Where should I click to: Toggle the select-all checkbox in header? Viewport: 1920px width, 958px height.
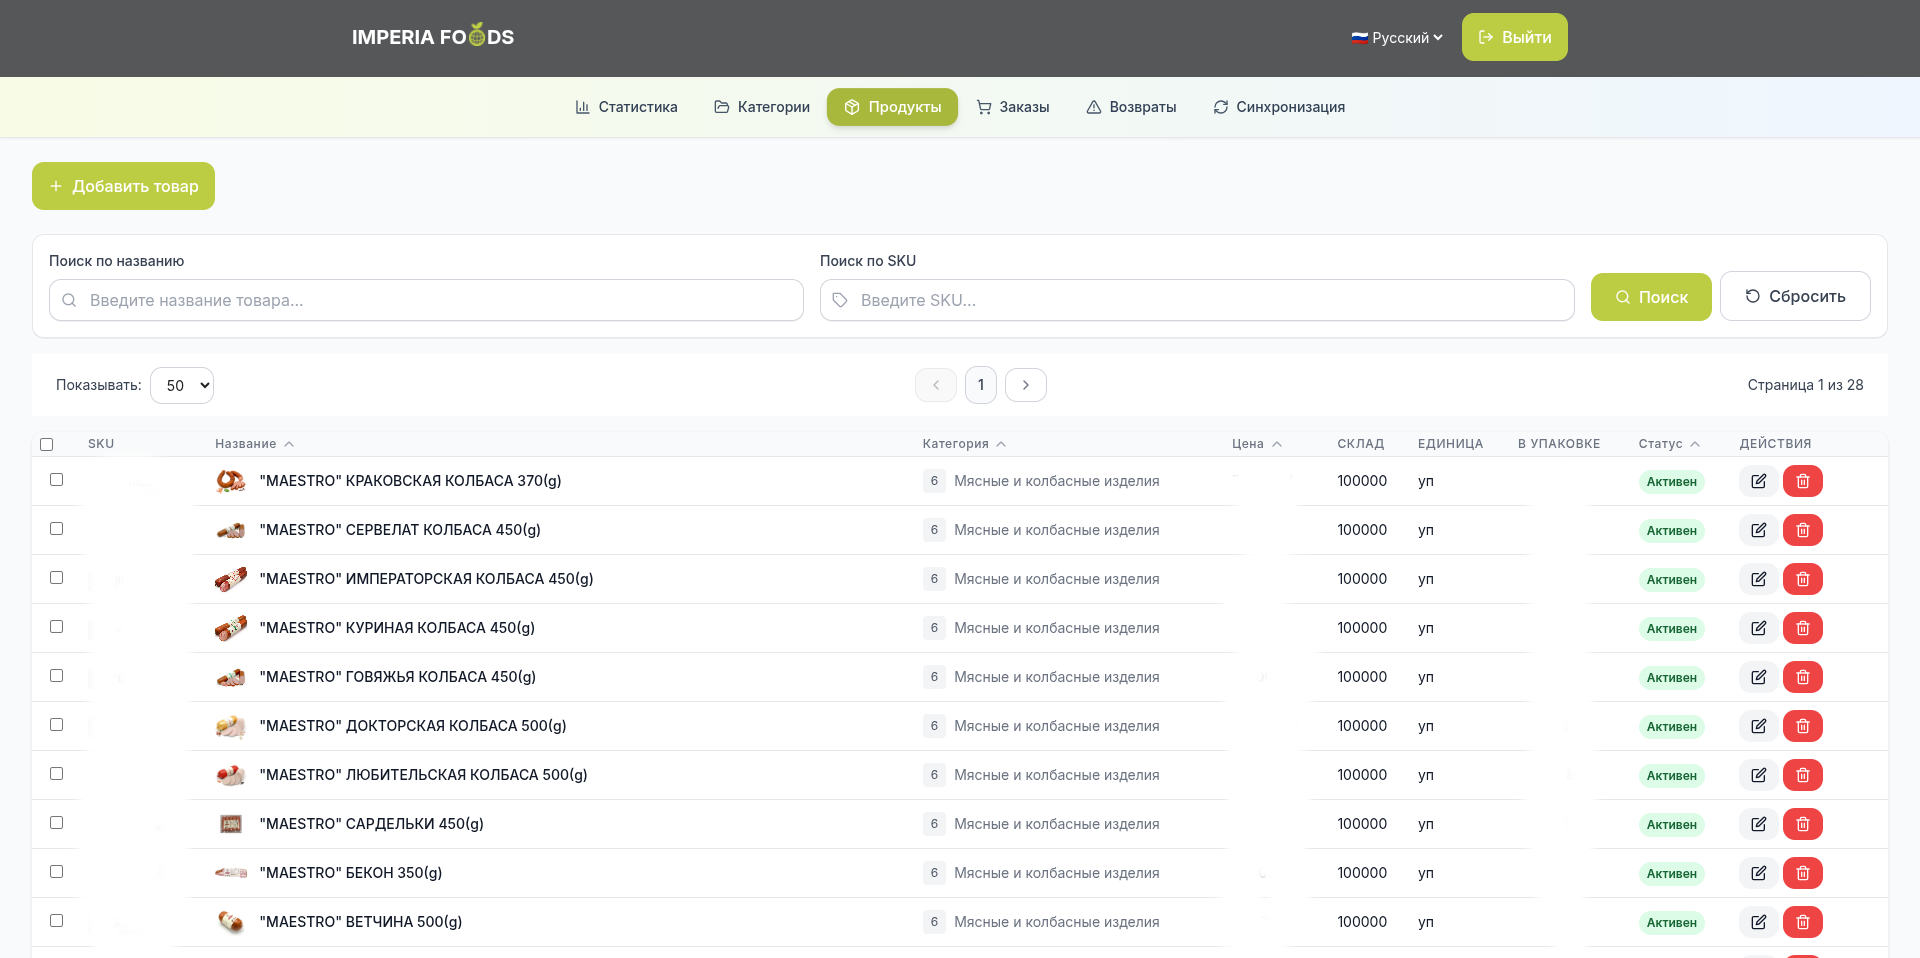click(x=46, y=444)
